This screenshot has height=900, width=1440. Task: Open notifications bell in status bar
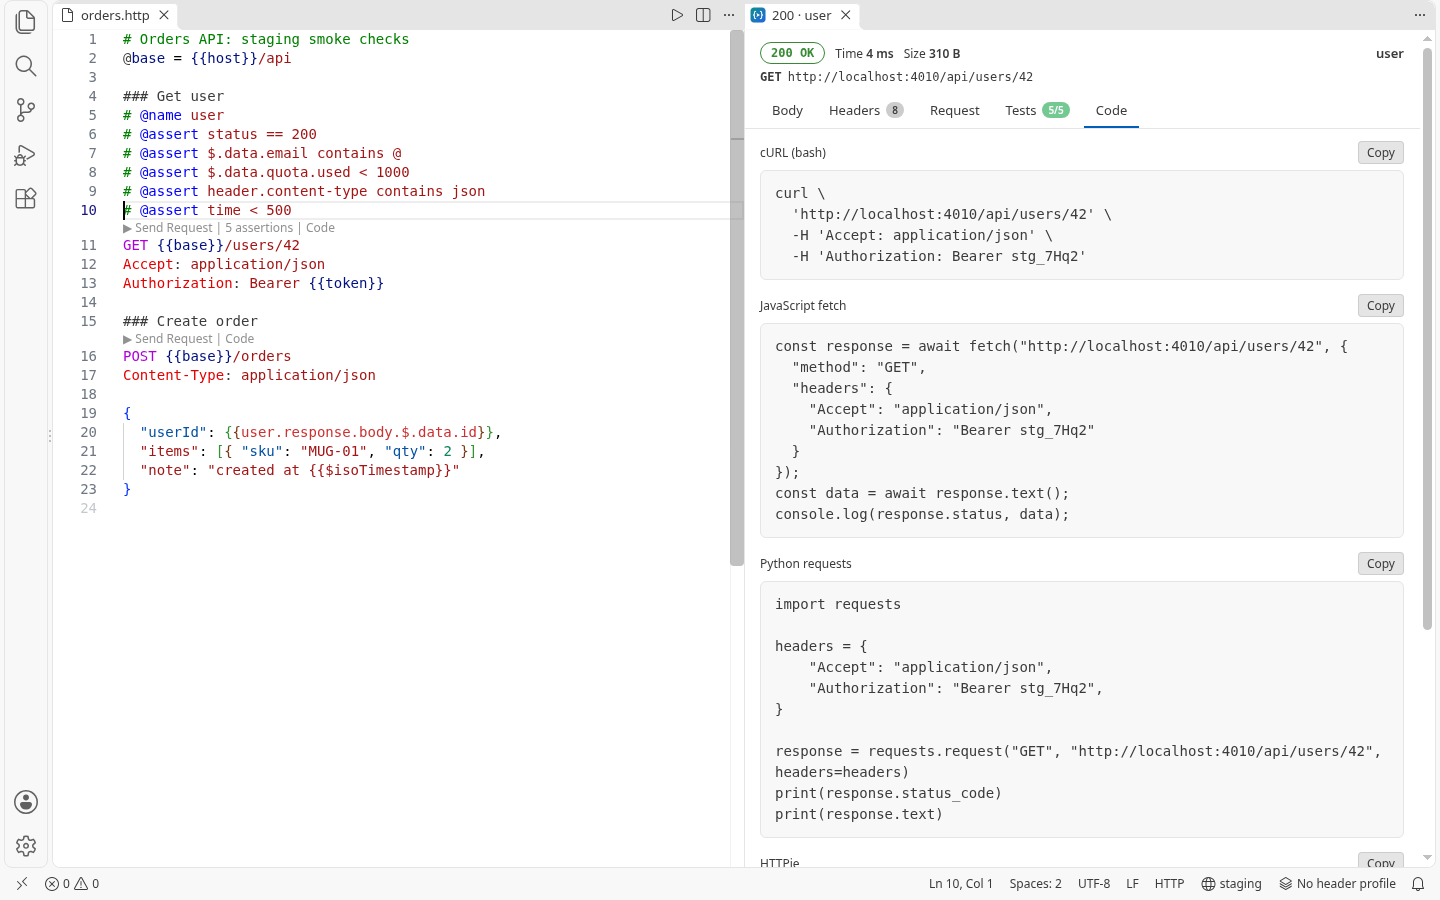coord(1418,884)
